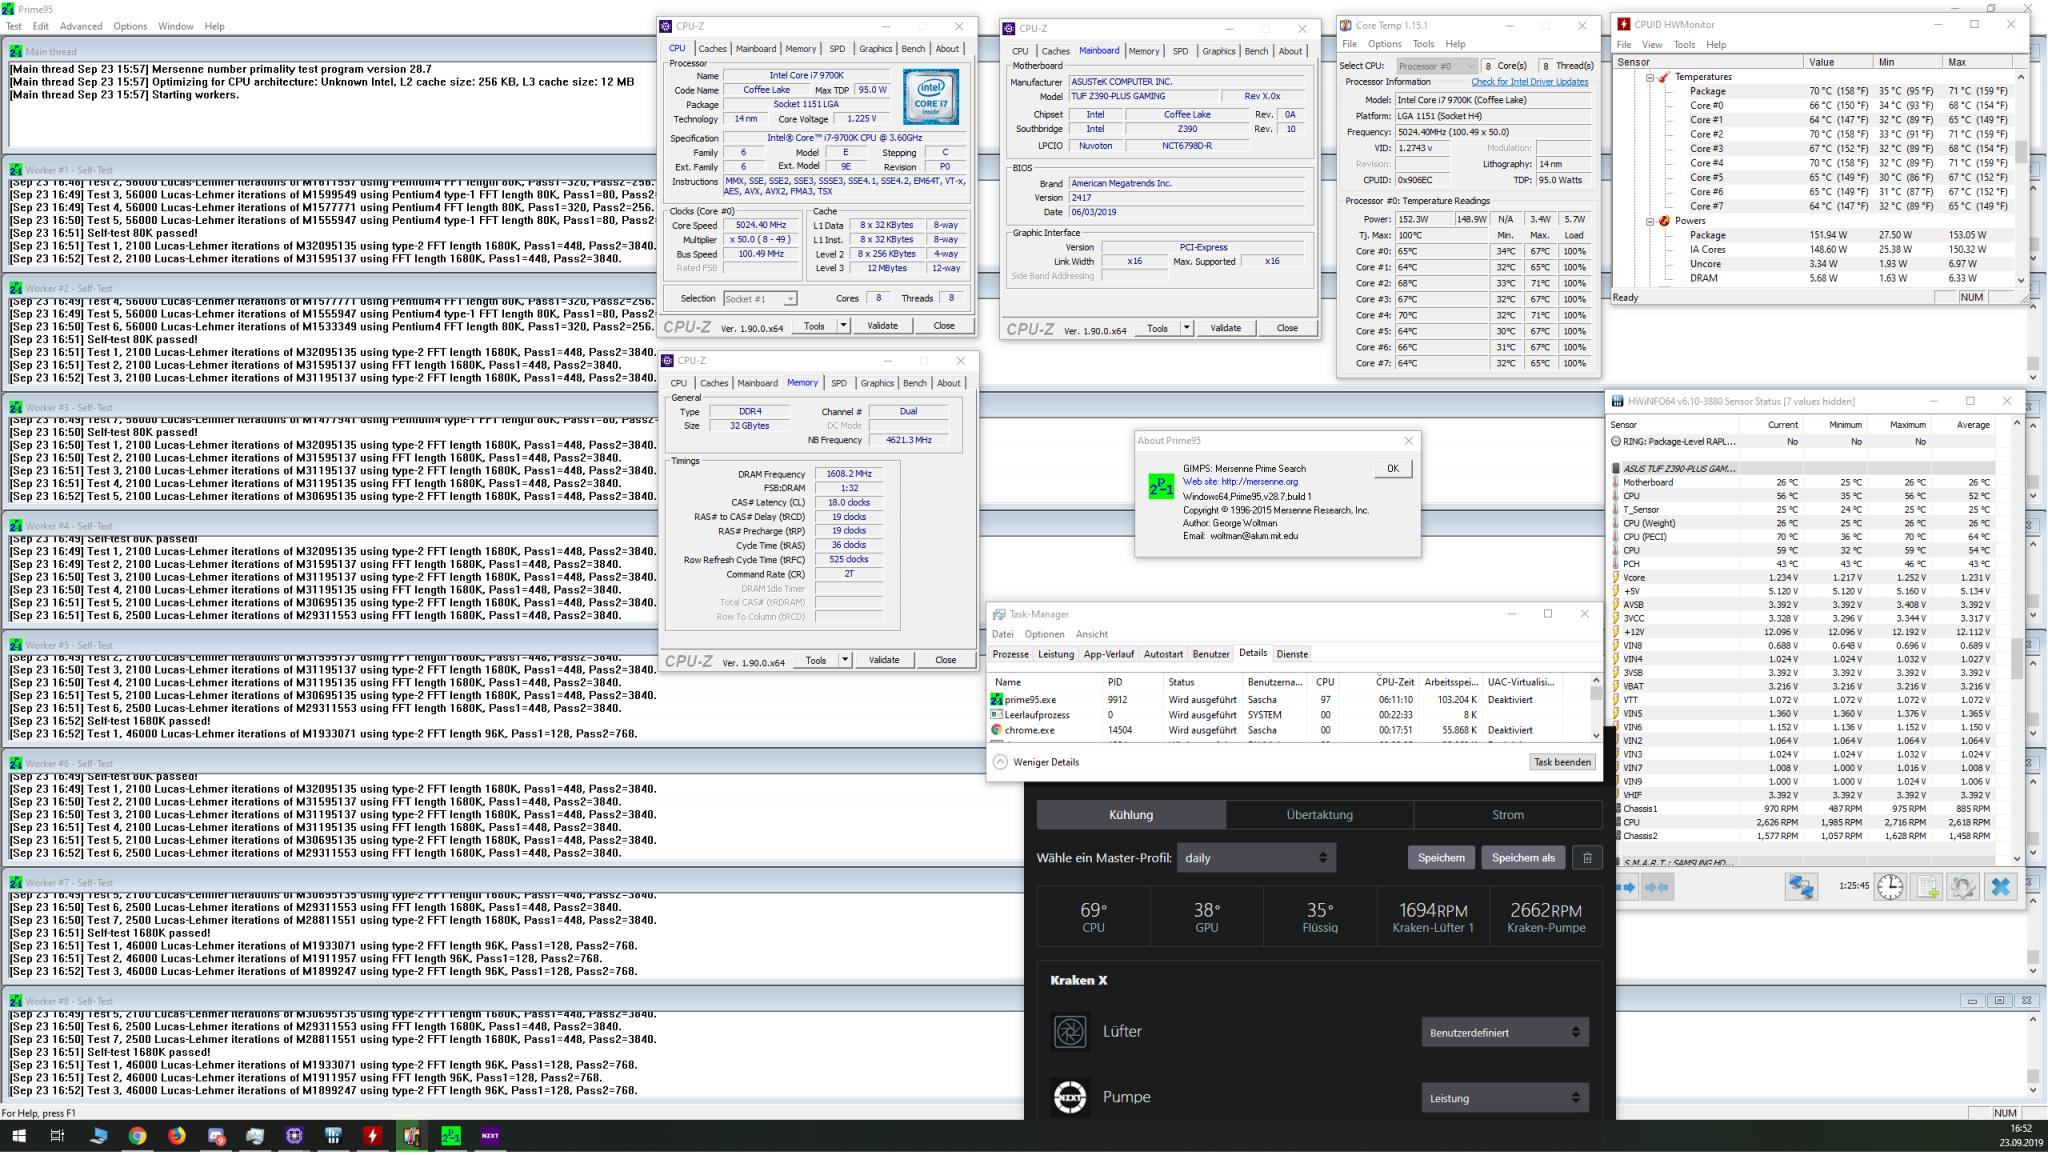The image size is (2048, 1155).
Task: Open the Master-Profil daily dropdown
Action: point(1256,858)
